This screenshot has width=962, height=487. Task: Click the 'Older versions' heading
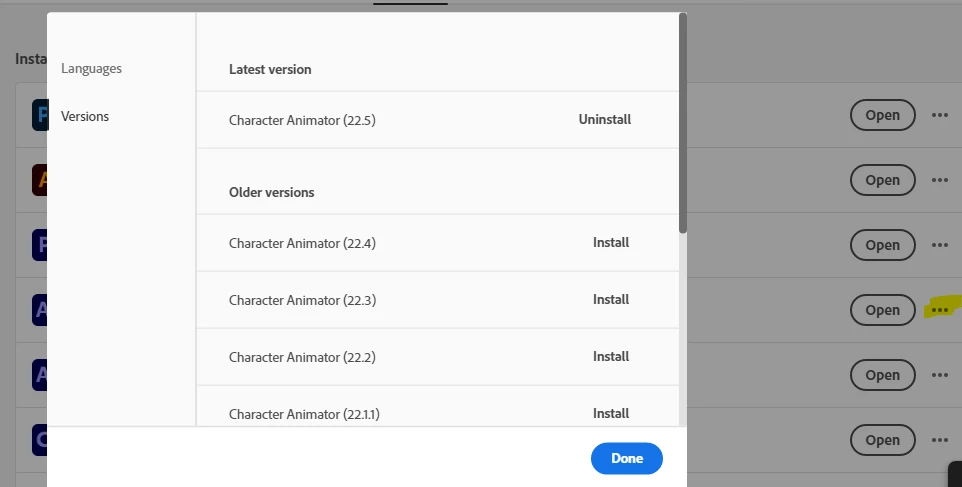271,193
